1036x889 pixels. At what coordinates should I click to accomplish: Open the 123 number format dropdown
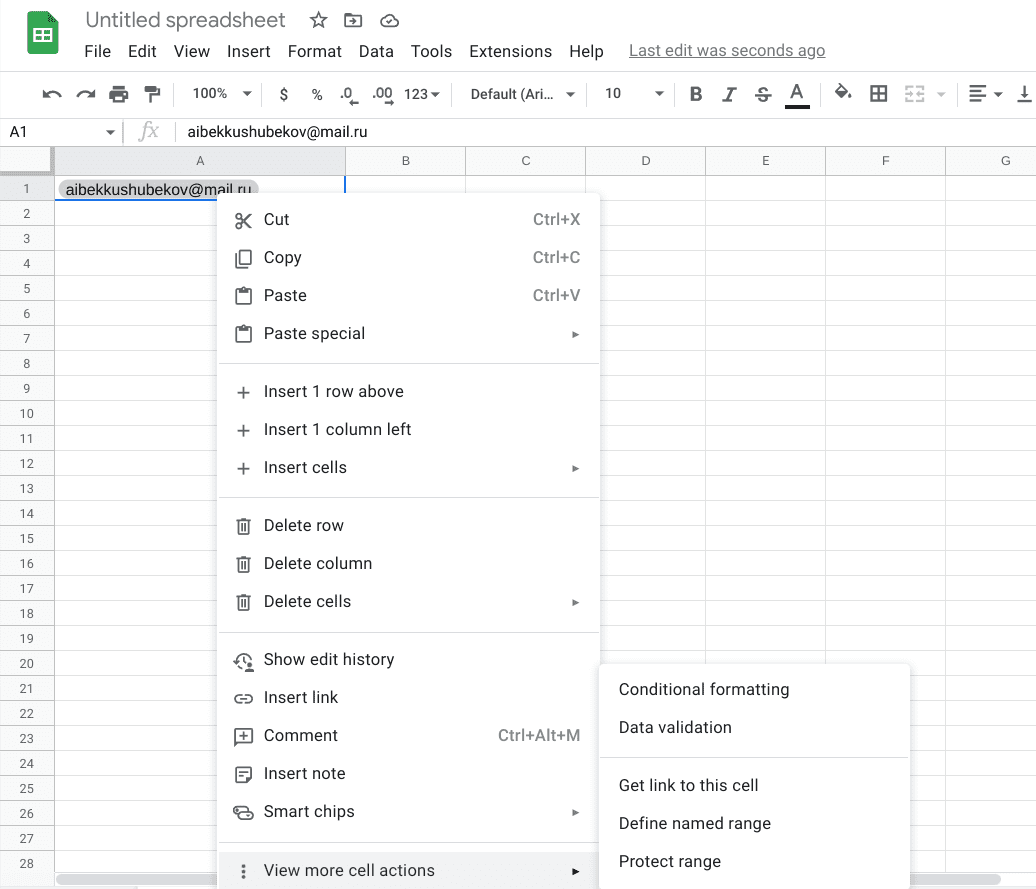click(x=422, y=94)
